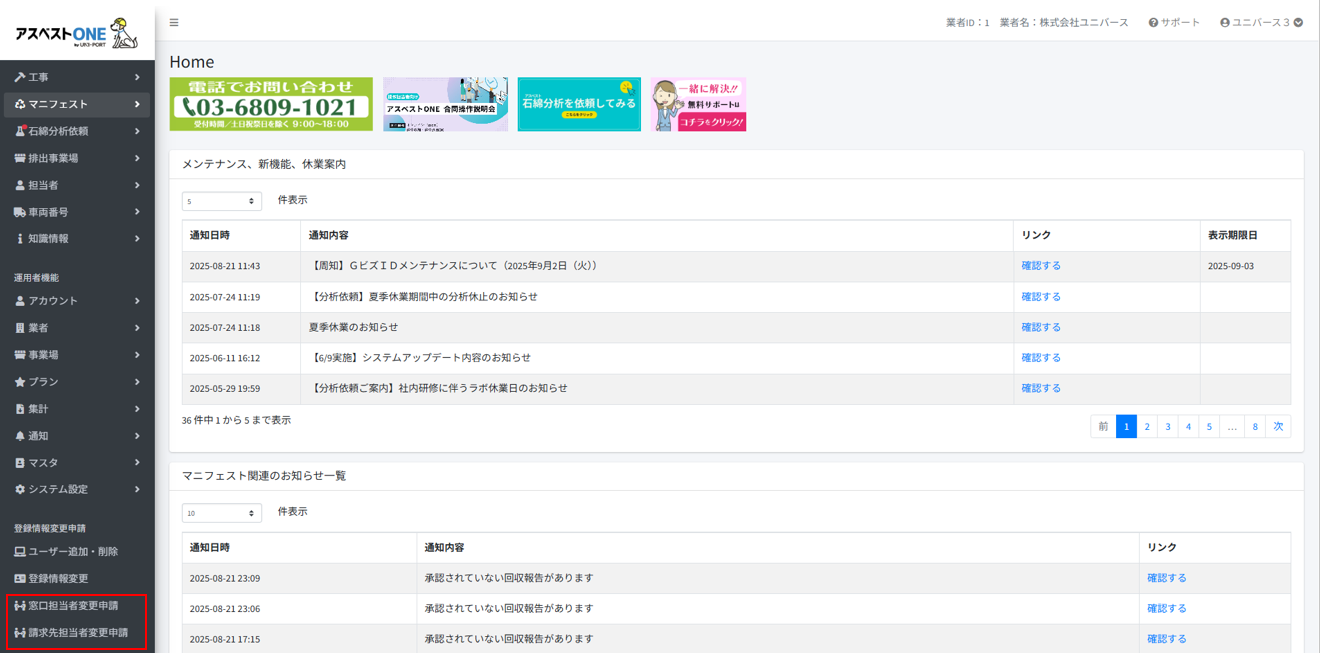This screenshot has height=653, width=1320.
Task: Click the 工事 hammer icon in sidebar
Action: coord(19,77)
